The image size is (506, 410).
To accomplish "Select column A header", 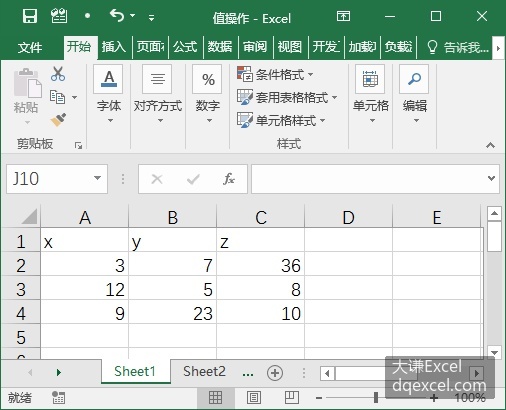I will pos(85,217).
